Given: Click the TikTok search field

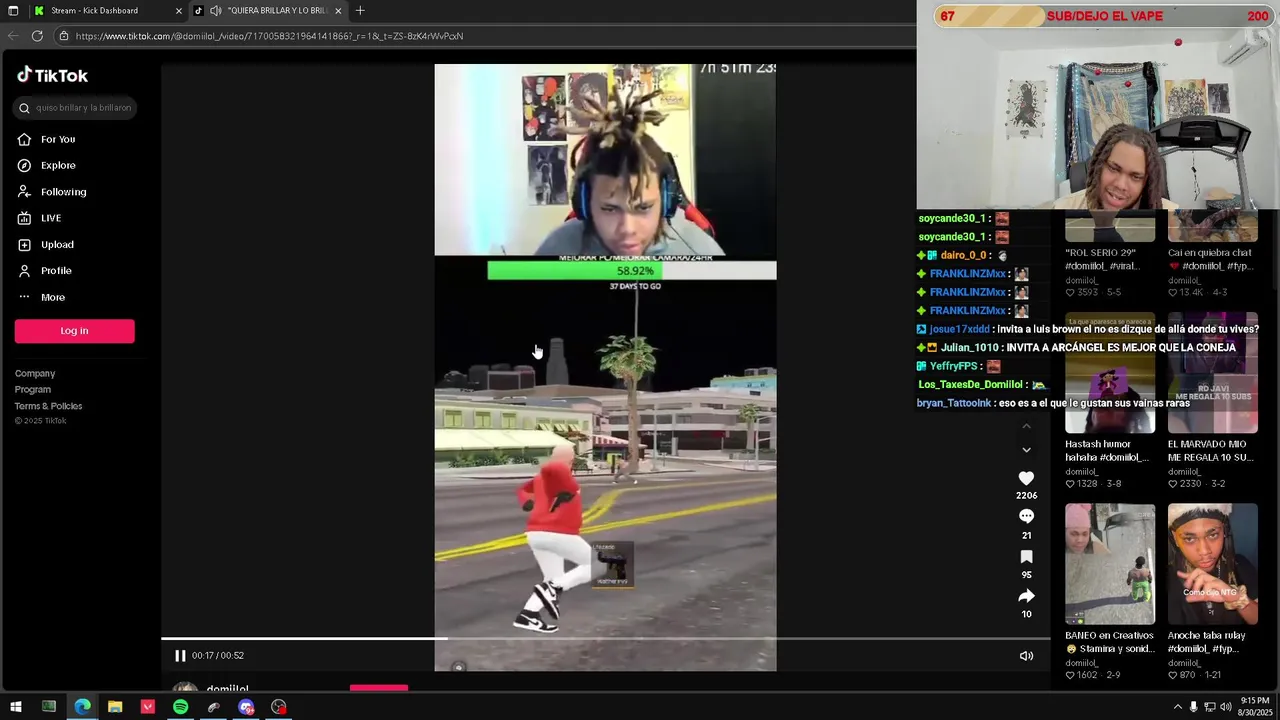Looking at the screenshot, I should 75,108.
